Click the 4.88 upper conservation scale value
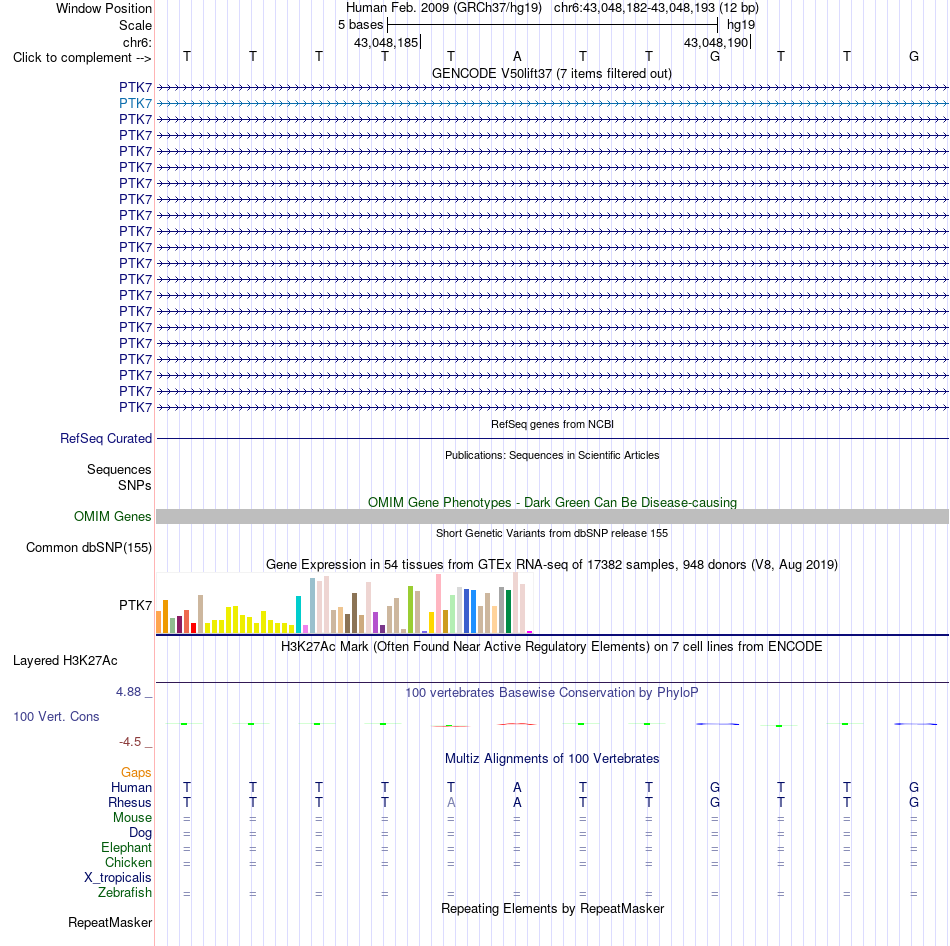This screenshot has width=950, height=946. coord(128,691)
